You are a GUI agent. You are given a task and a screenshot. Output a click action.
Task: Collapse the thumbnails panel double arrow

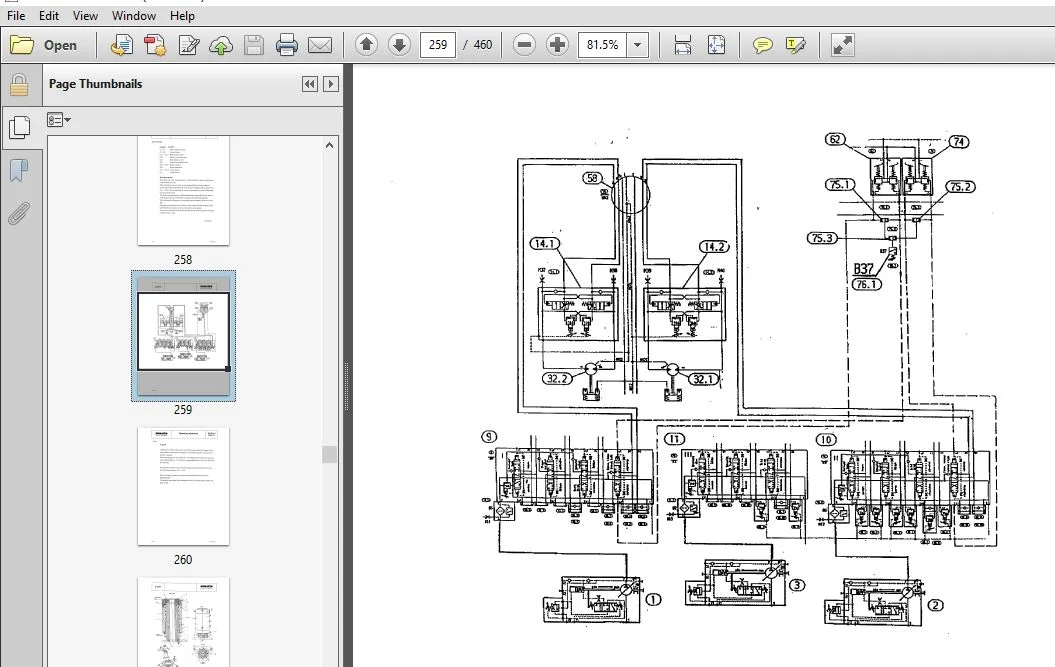[x=310, y=84]
